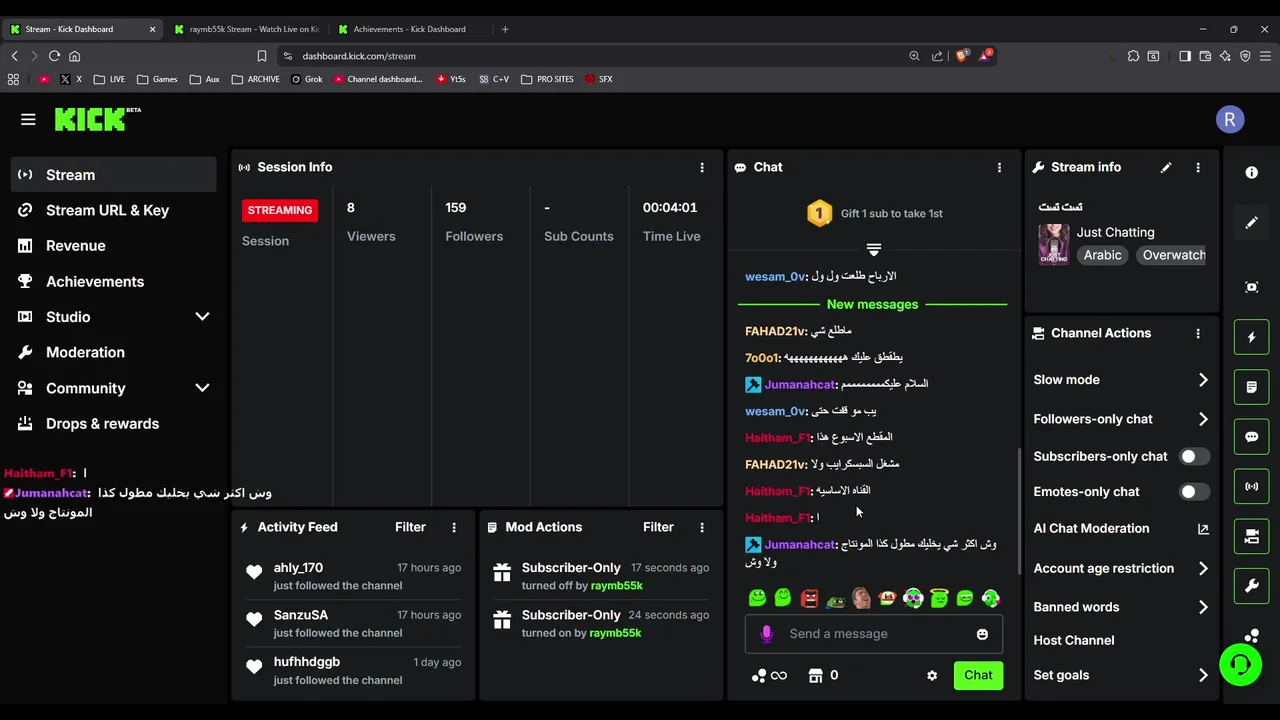This screenshot has height=720, width=1280.
Task: Click Mod Actions Filter button
Action: (x=658, y=527)
